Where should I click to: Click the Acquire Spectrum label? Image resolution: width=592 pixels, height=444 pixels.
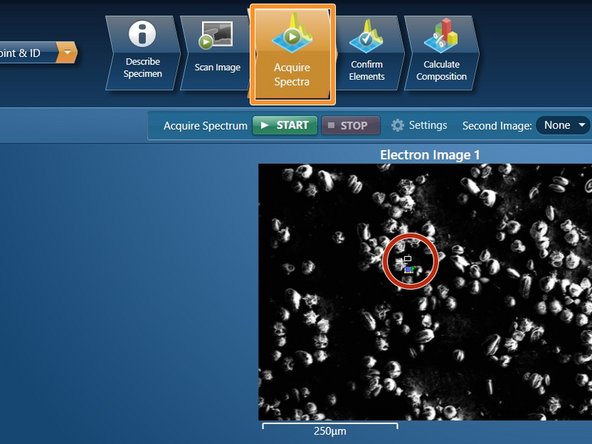pos(205,125)
